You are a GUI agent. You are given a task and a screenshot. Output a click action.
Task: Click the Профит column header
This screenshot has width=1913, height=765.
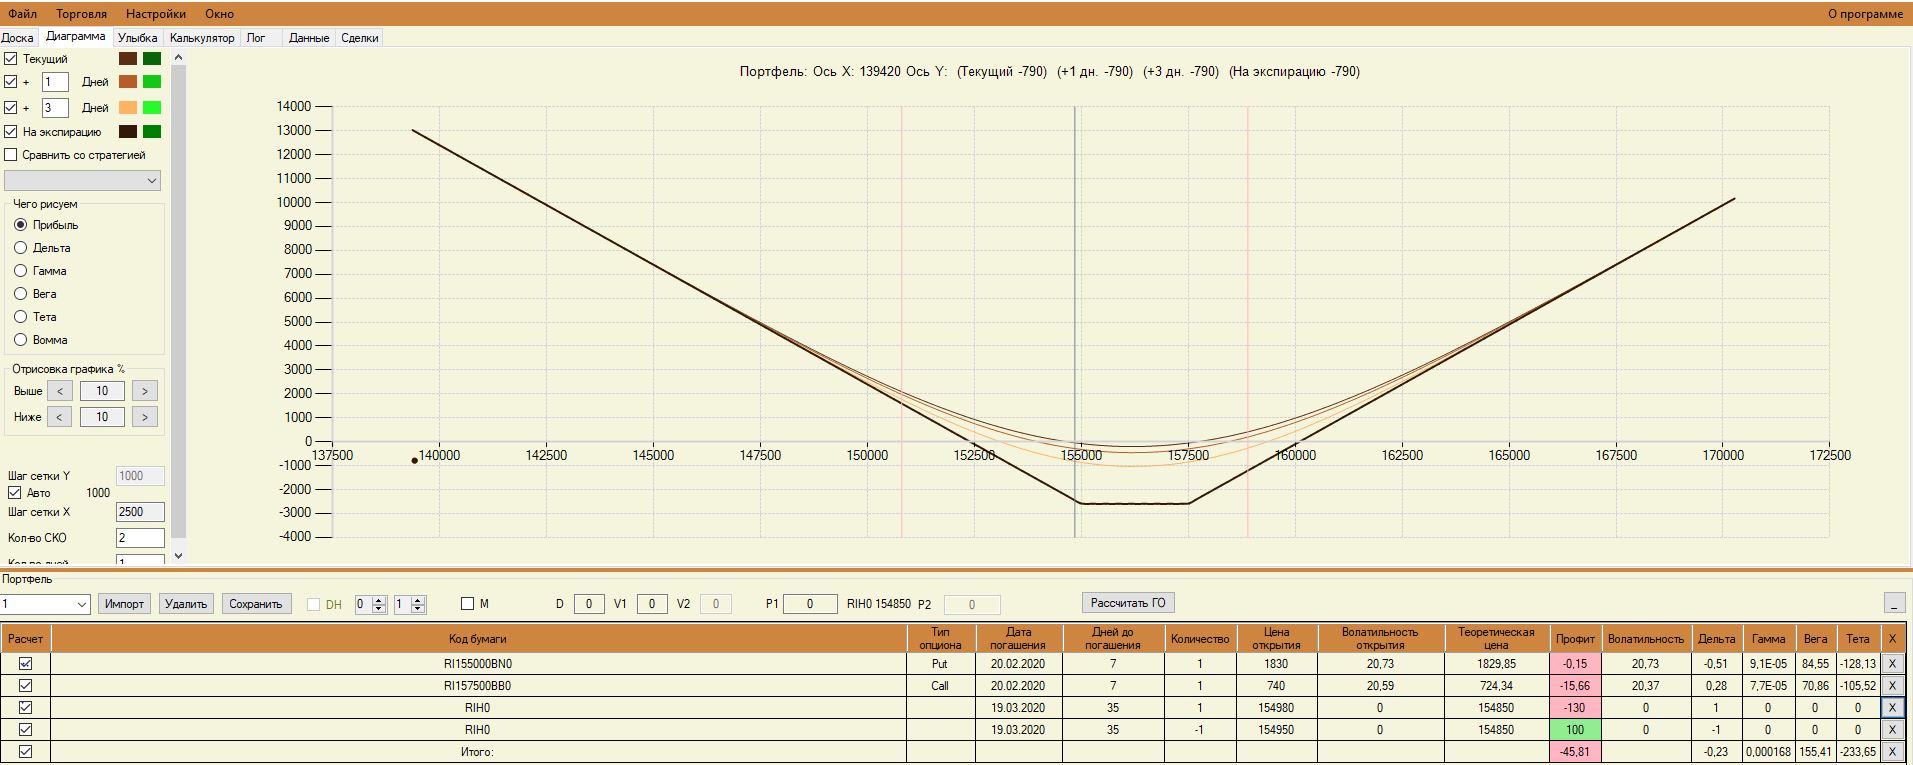(x=1575, y=639)
